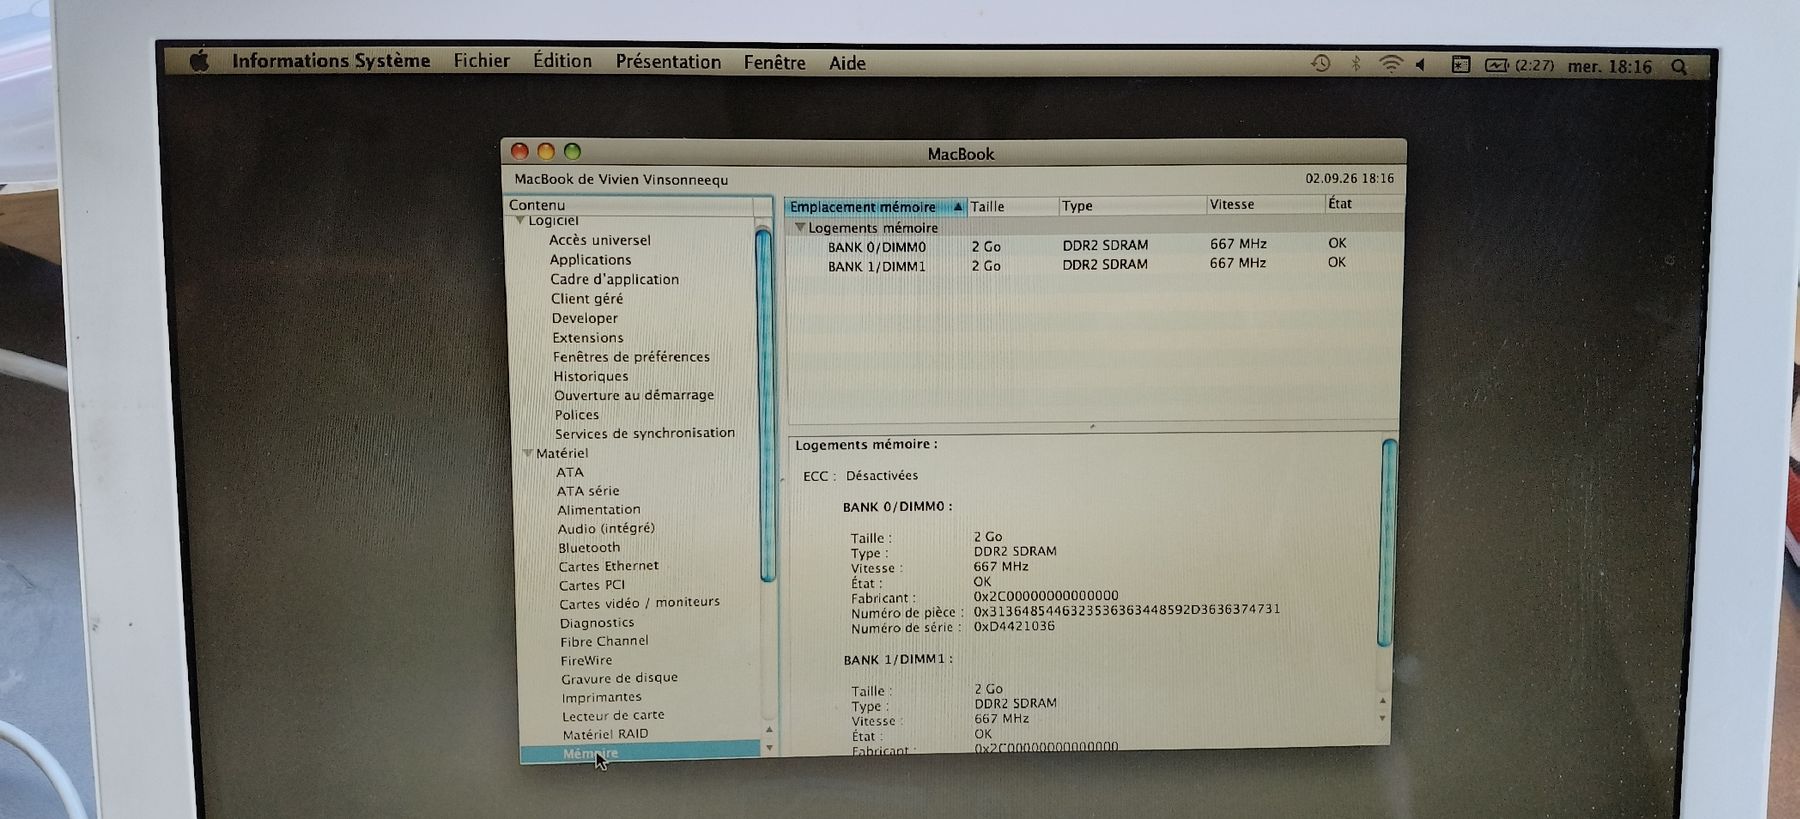Select Services de synchronisation item
The height and width of the screenshot is (819, 1800).
click(x=645, y=433)
